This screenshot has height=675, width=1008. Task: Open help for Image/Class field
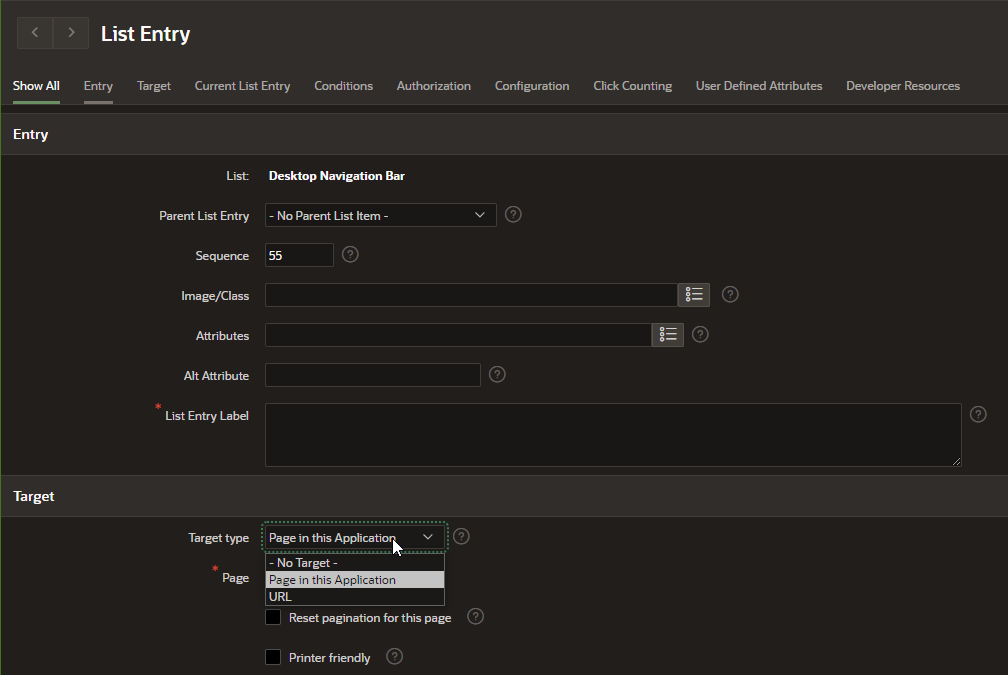tap(730, 294)
